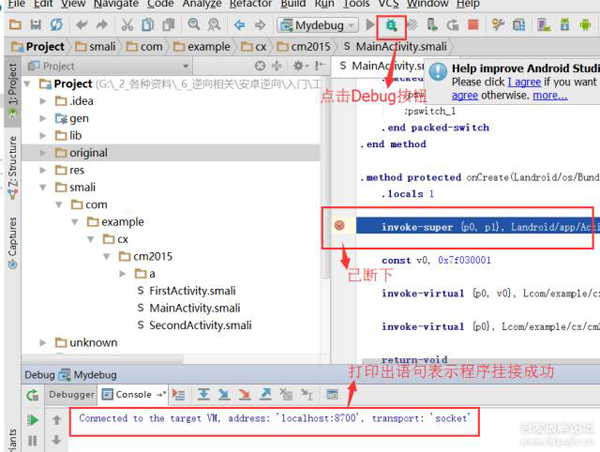The width and height of the screenshot is (600, 452).
Task: Open the Z: Structure side tab
Action: [13, 168]
